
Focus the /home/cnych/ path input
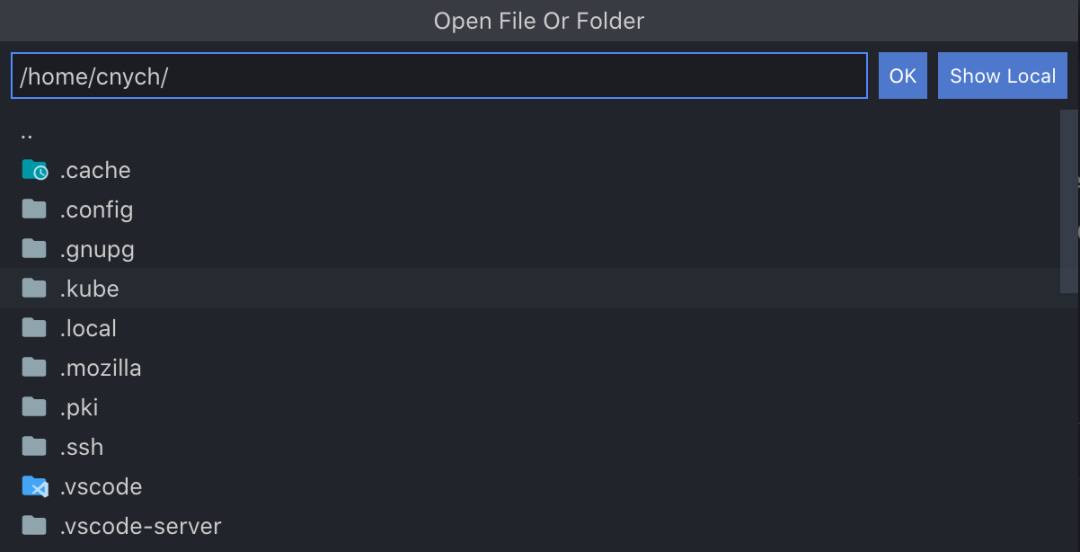tap(439, 76)
